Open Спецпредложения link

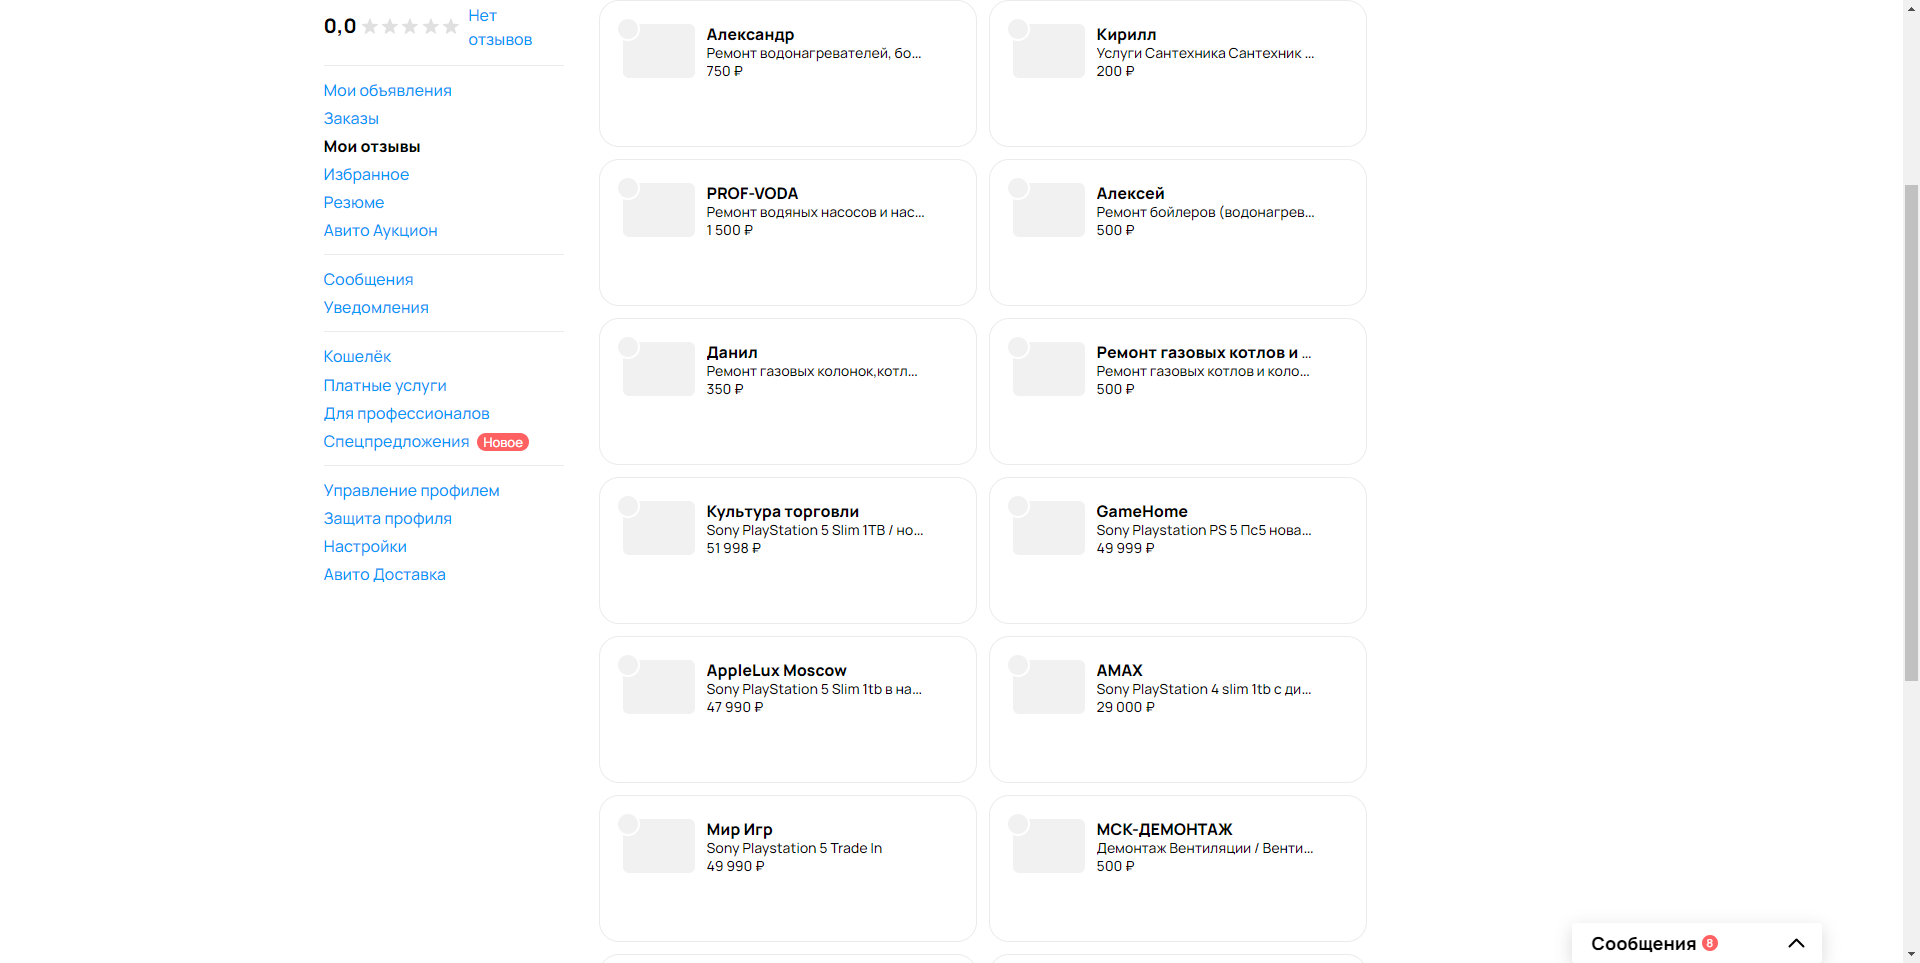click(396, 441)
